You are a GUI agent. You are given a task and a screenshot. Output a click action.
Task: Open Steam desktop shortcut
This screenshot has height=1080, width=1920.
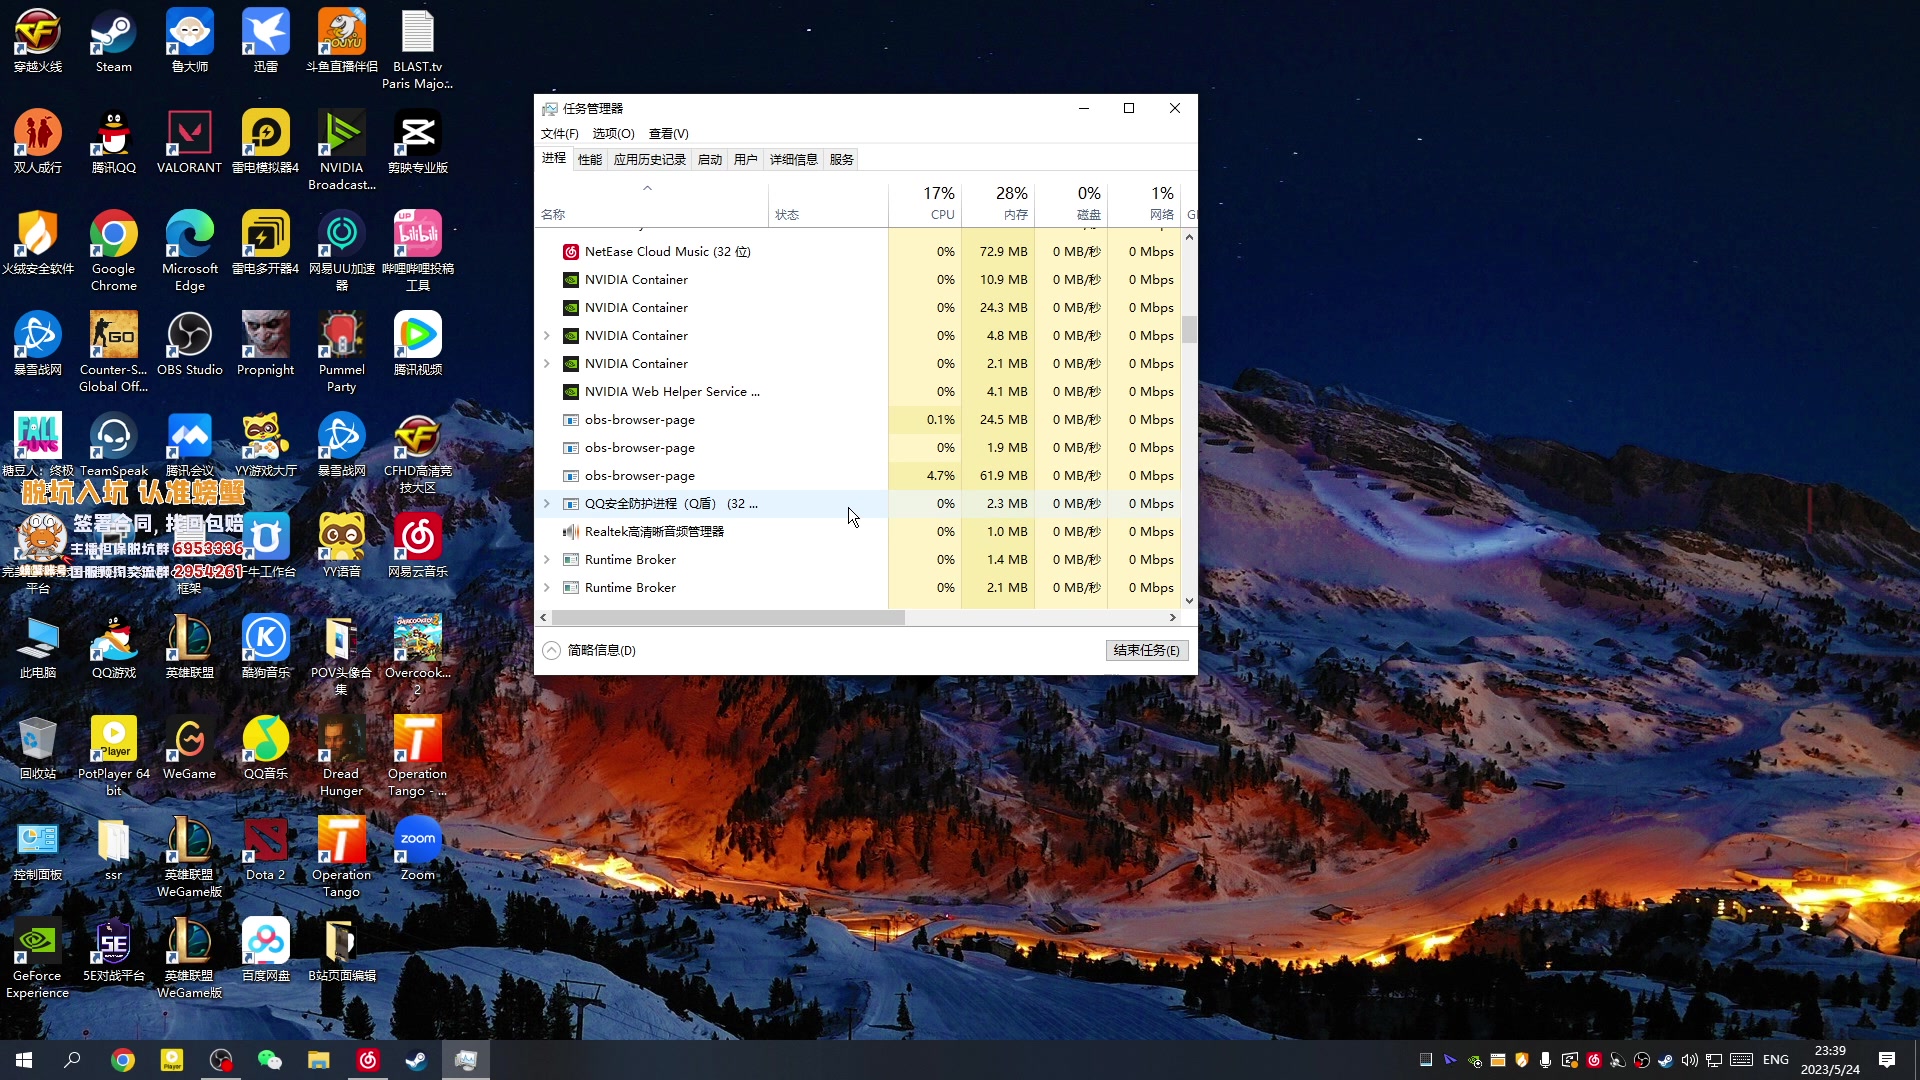tap(113, 34)
